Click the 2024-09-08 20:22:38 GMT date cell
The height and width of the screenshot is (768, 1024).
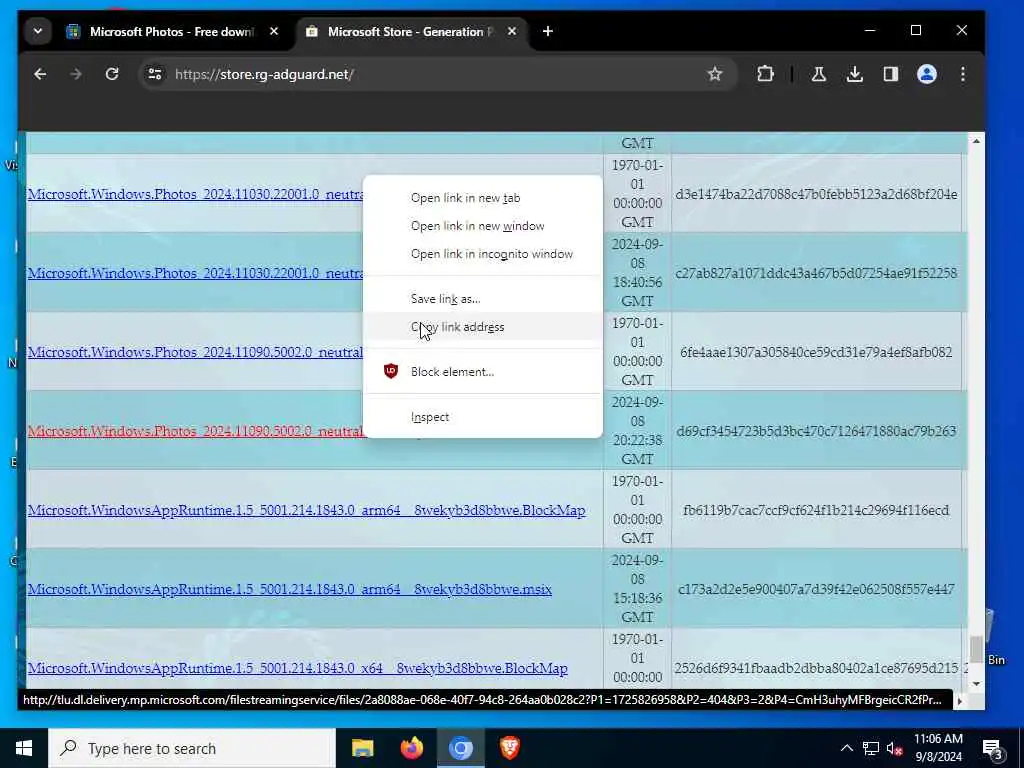tap(637, 430)
